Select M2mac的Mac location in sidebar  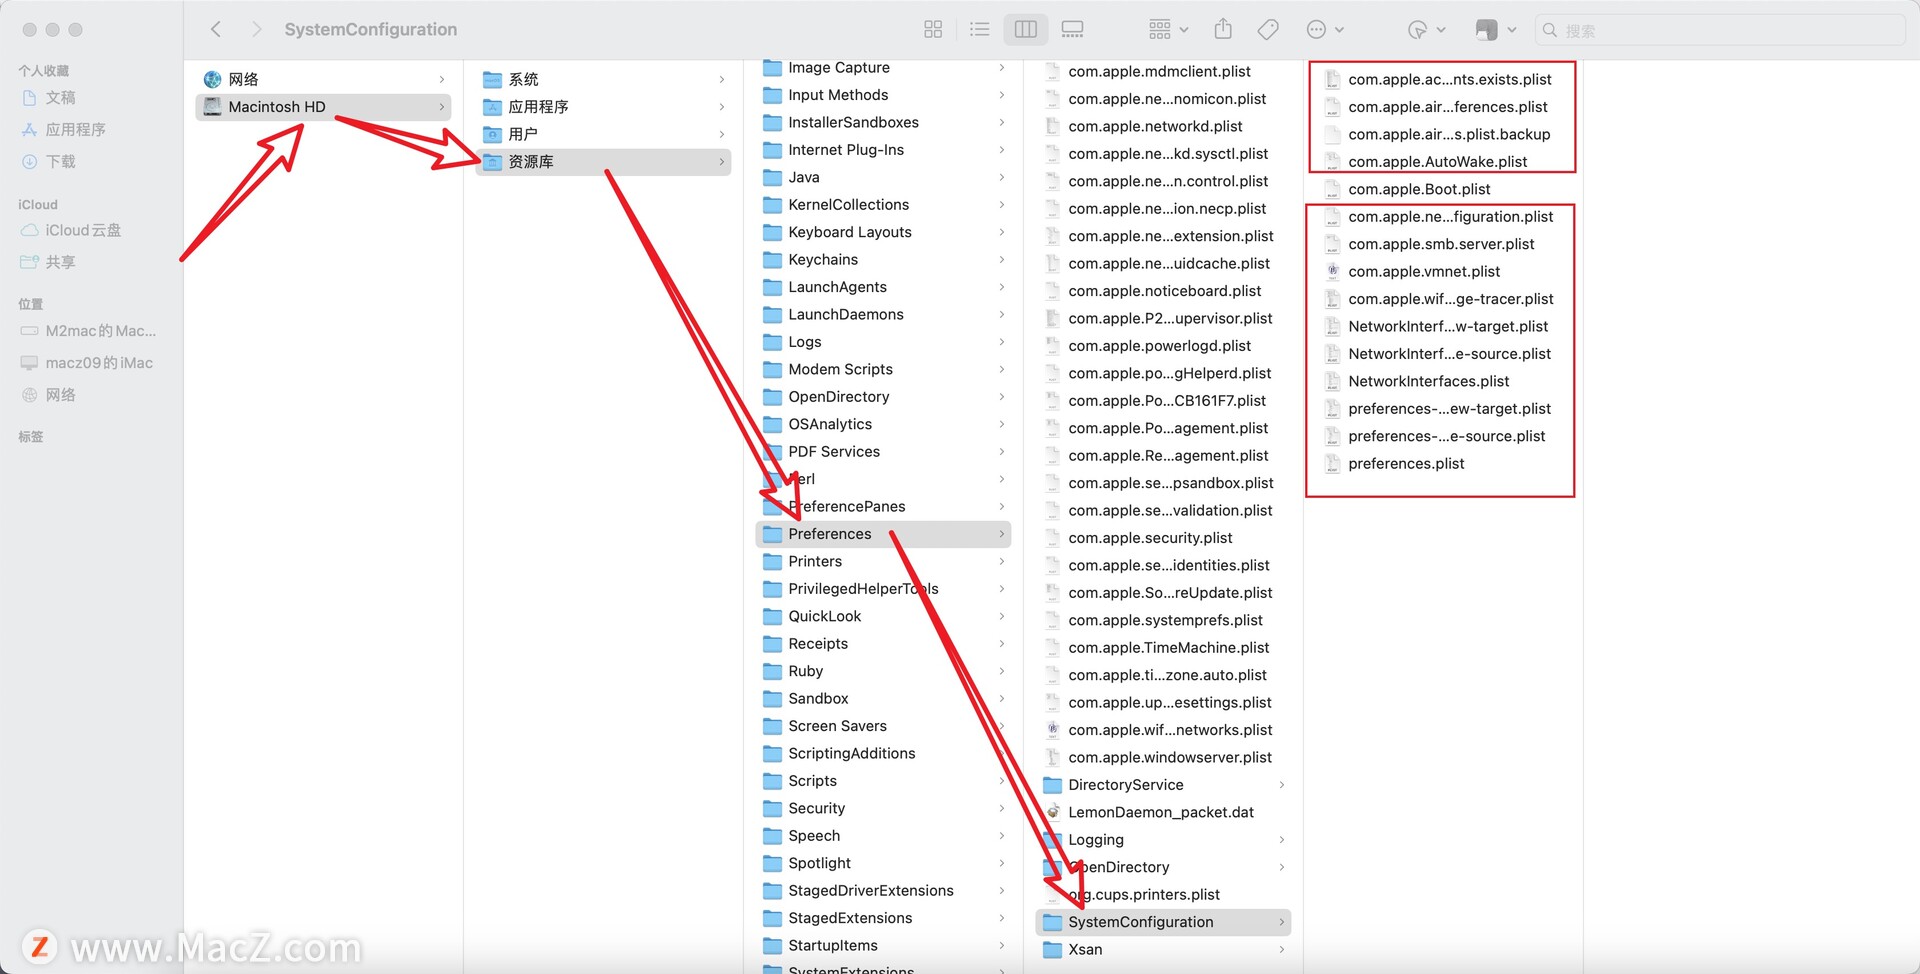pyautogui.click(x=100, y=331)
